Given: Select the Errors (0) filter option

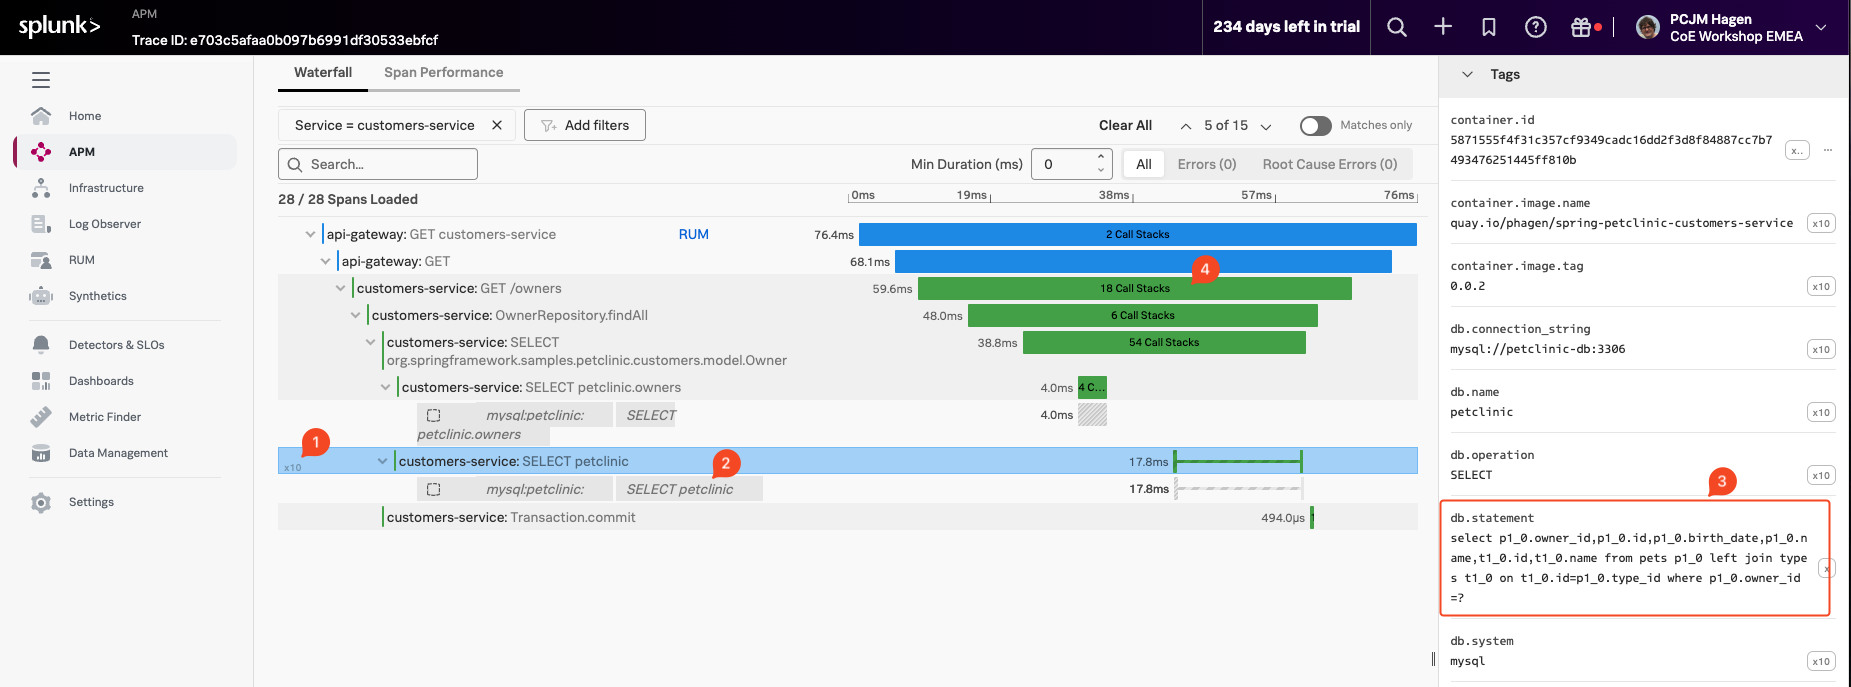Looking at the screenshot, I should [x=1206, y=164].
